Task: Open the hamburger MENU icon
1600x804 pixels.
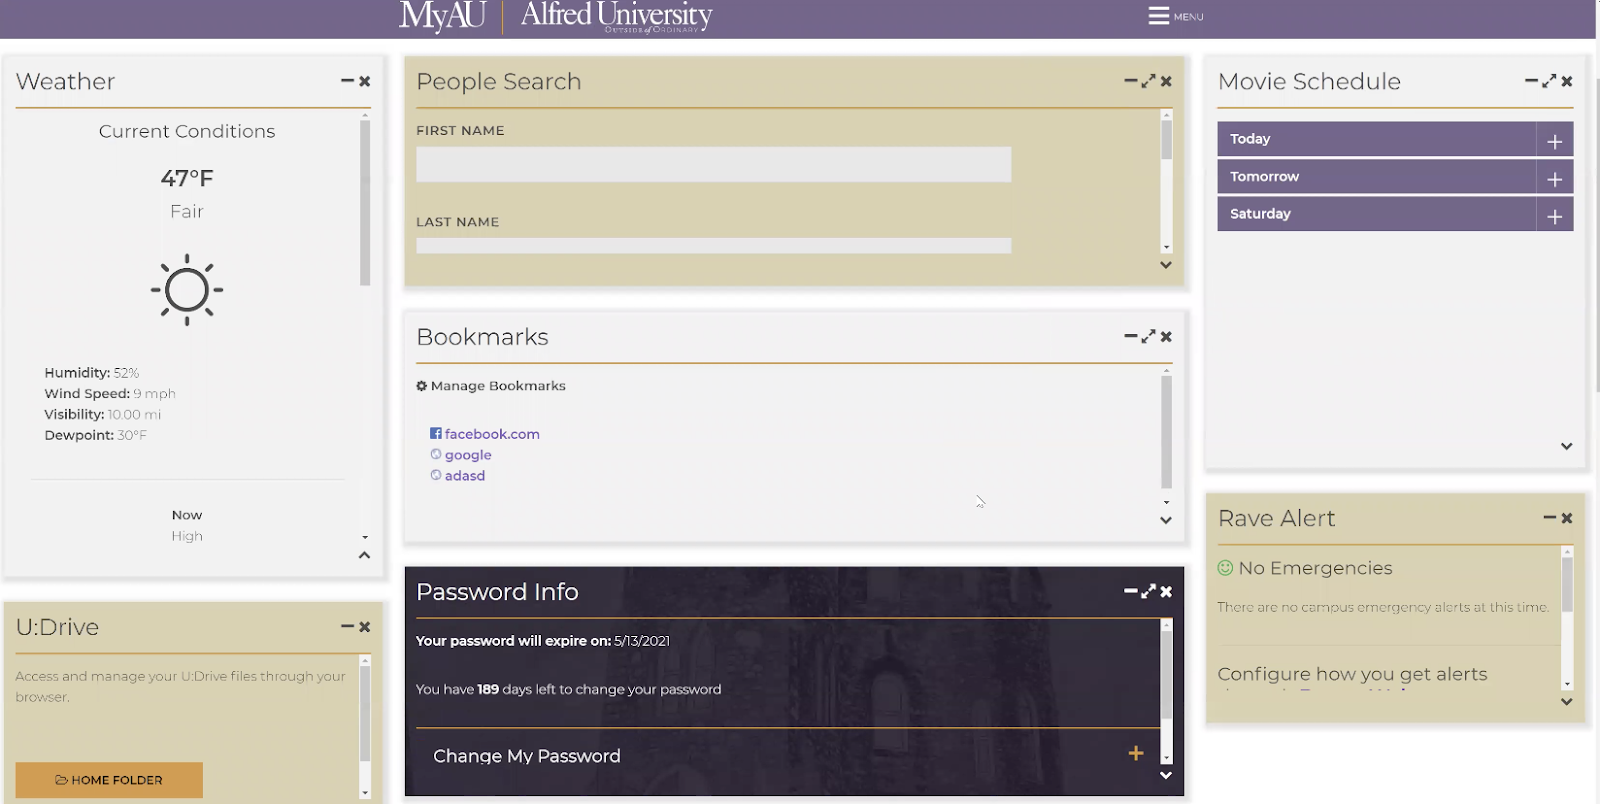Action: click(1159, 16)
